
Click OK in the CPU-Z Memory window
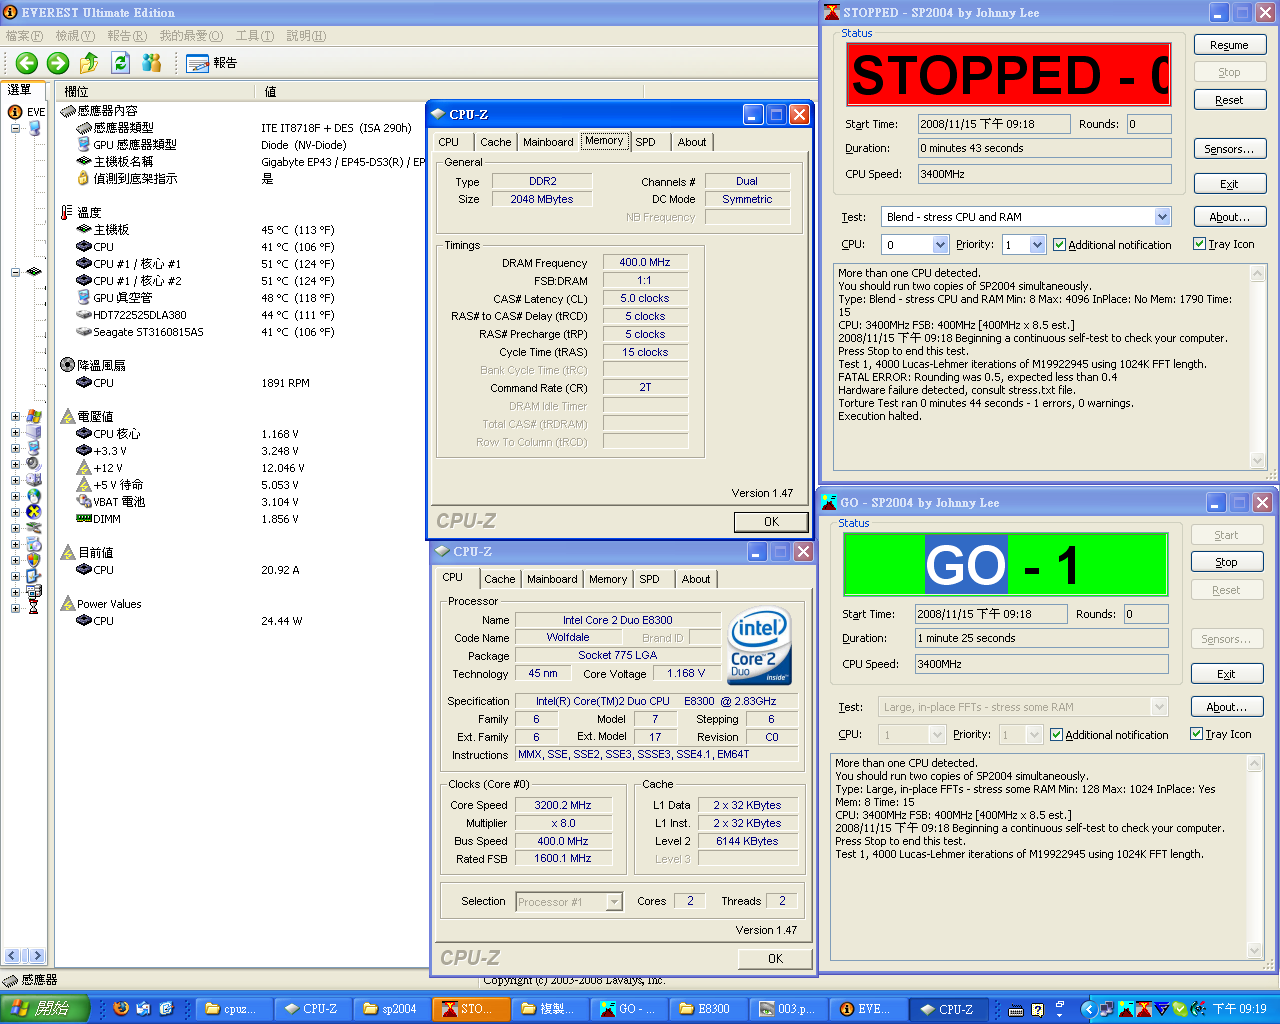pyautogui.click(x=771, y=522)
